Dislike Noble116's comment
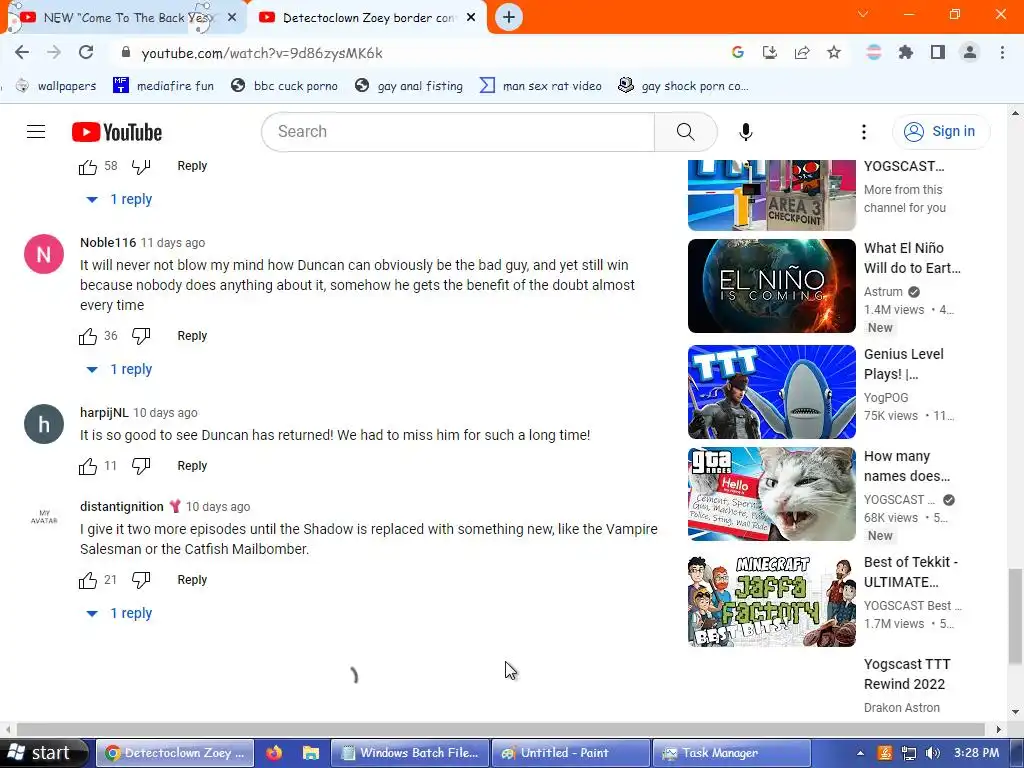 141,336
